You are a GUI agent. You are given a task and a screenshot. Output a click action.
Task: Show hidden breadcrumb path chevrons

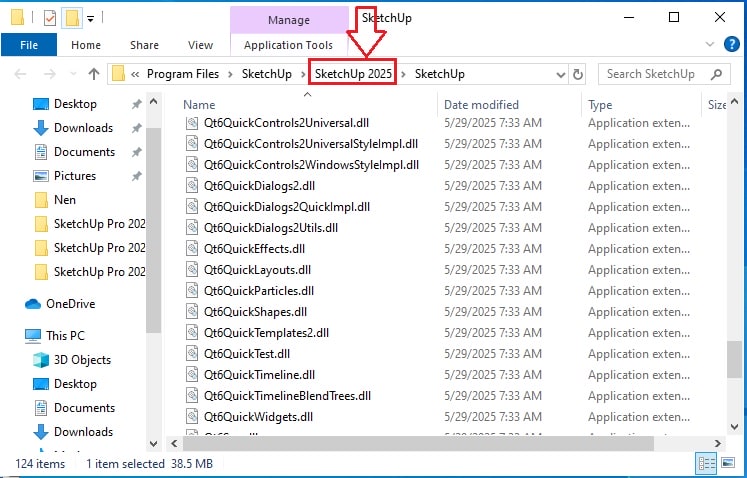pos(135,74)
